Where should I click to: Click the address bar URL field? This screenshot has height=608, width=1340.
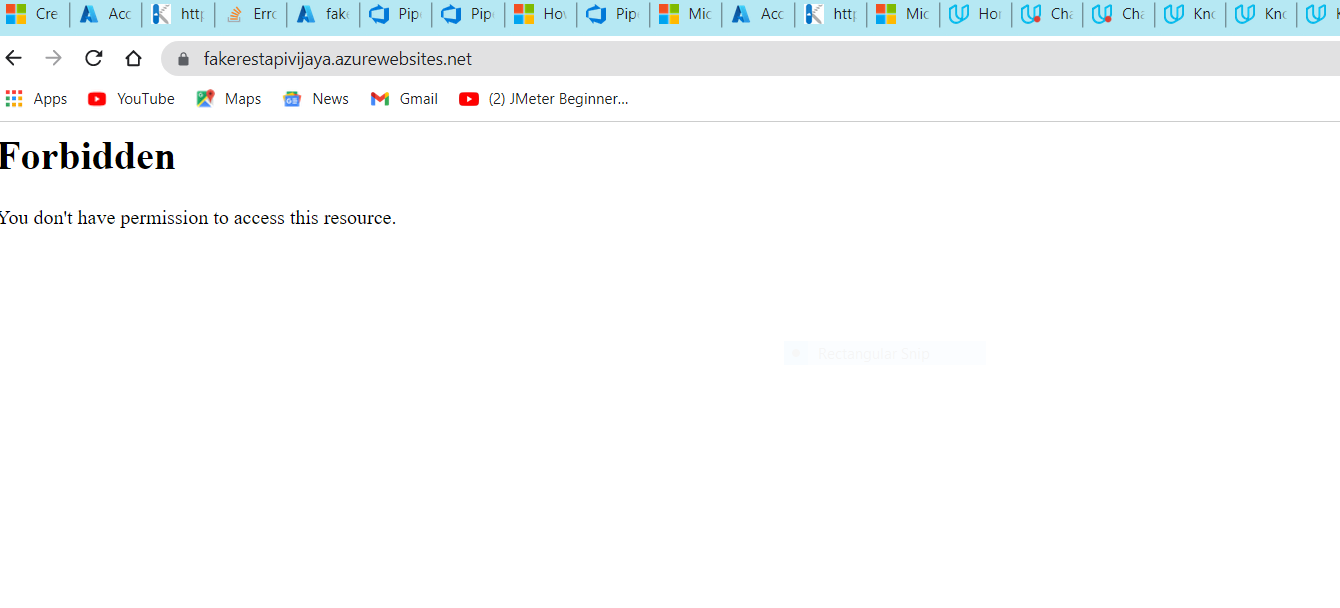[400, 58]
